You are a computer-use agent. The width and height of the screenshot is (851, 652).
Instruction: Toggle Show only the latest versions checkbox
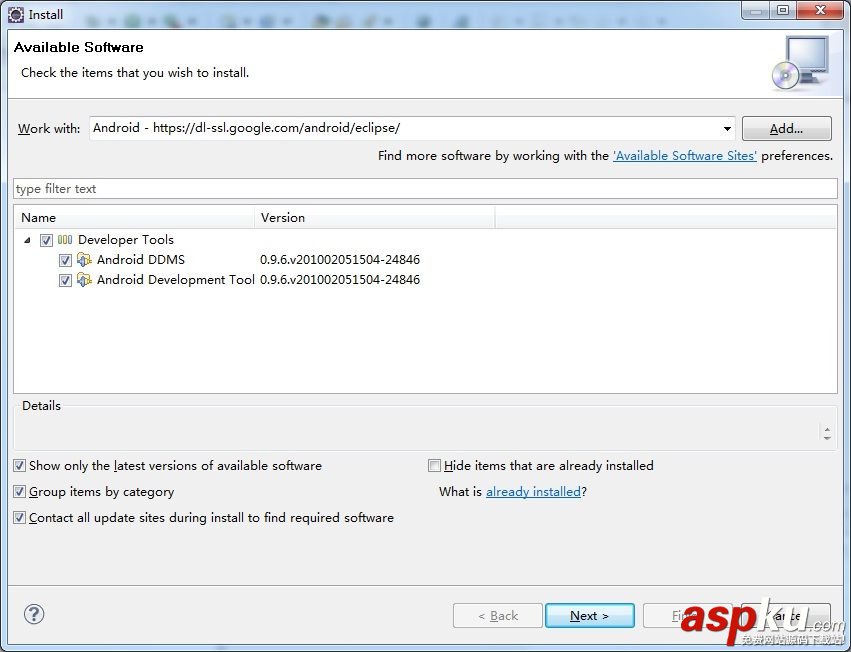click(20, 466)
